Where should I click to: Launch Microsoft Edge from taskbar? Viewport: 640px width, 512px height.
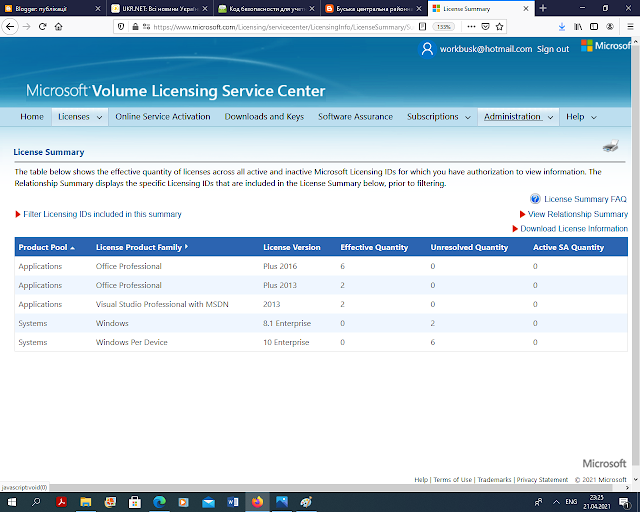coord(160,502)
